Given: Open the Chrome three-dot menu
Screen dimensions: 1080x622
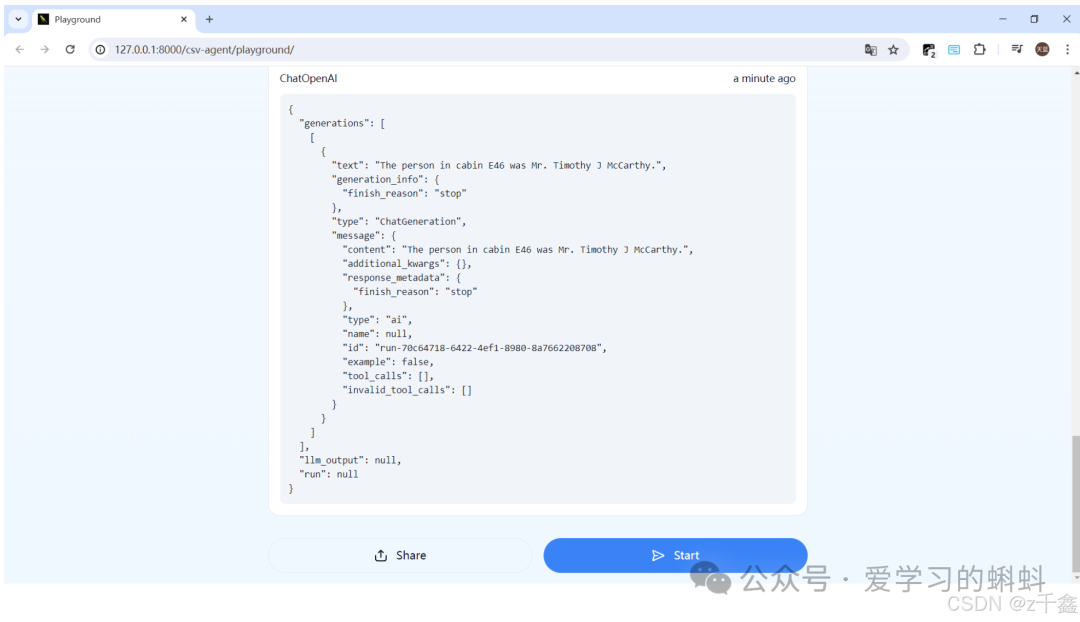Looking at the screenshot, I should (x=1067, y=49).
